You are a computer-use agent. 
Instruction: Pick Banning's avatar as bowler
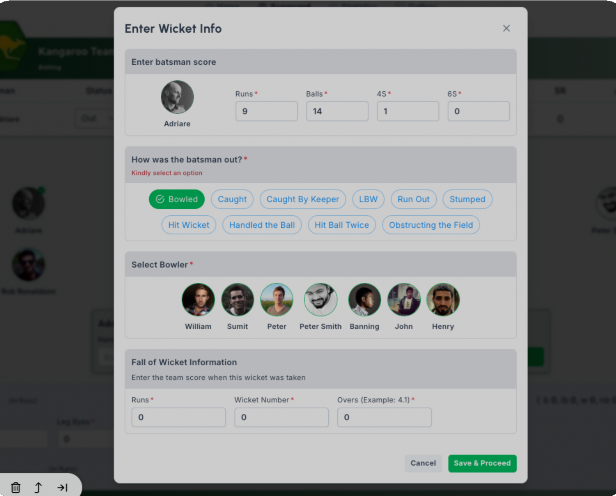point(364,300)
